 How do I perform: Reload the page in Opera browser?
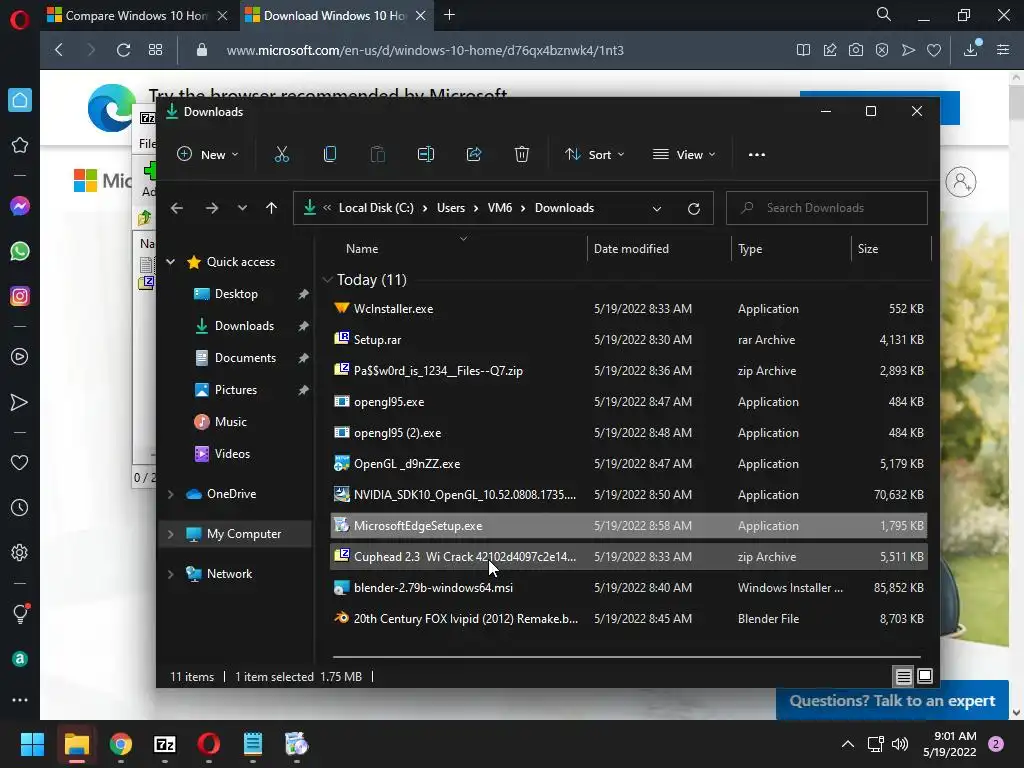pos(123,50)
